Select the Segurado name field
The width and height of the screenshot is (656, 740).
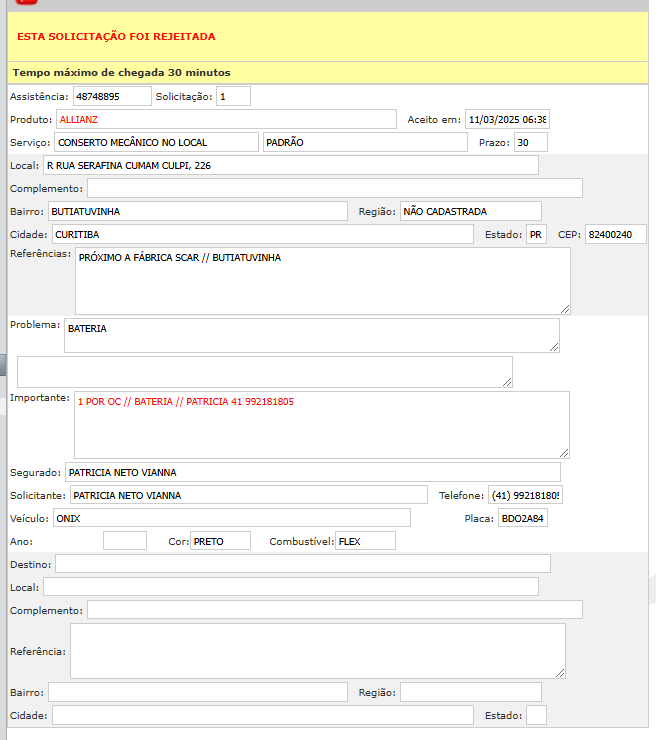tap(312, 472)
